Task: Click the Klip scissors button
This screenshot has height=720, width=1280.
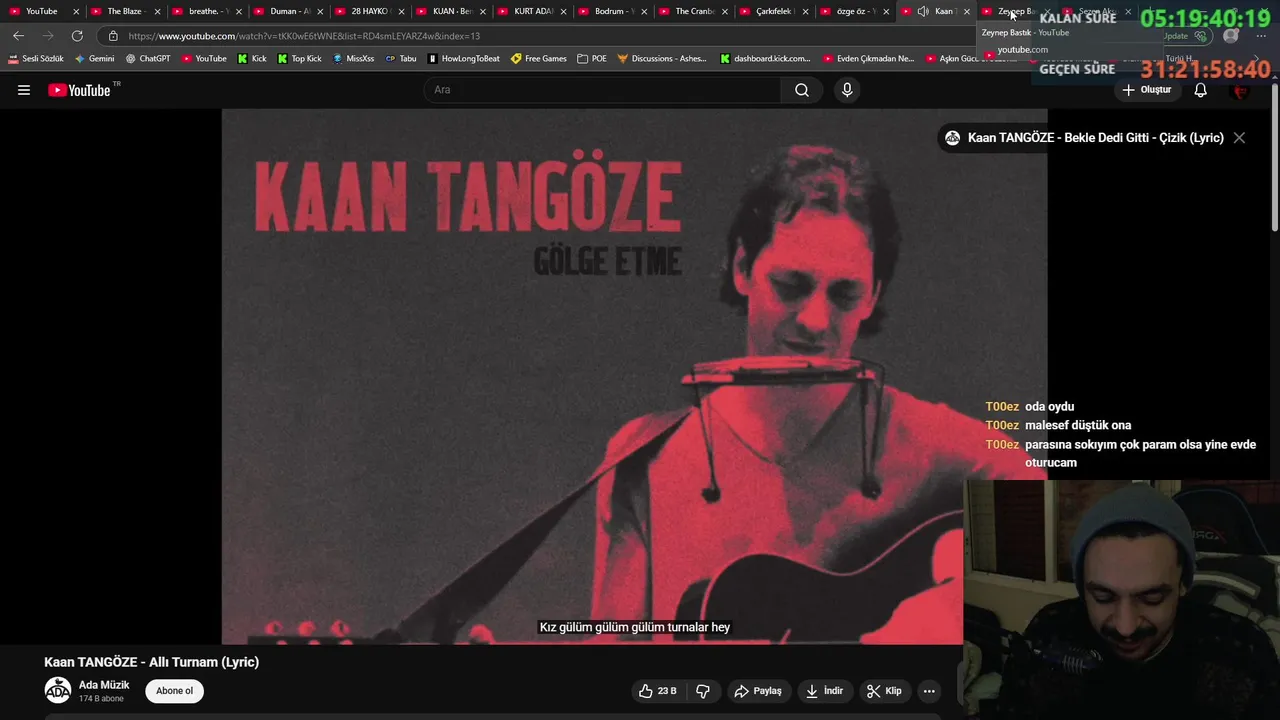Action: tap(884, 691)
